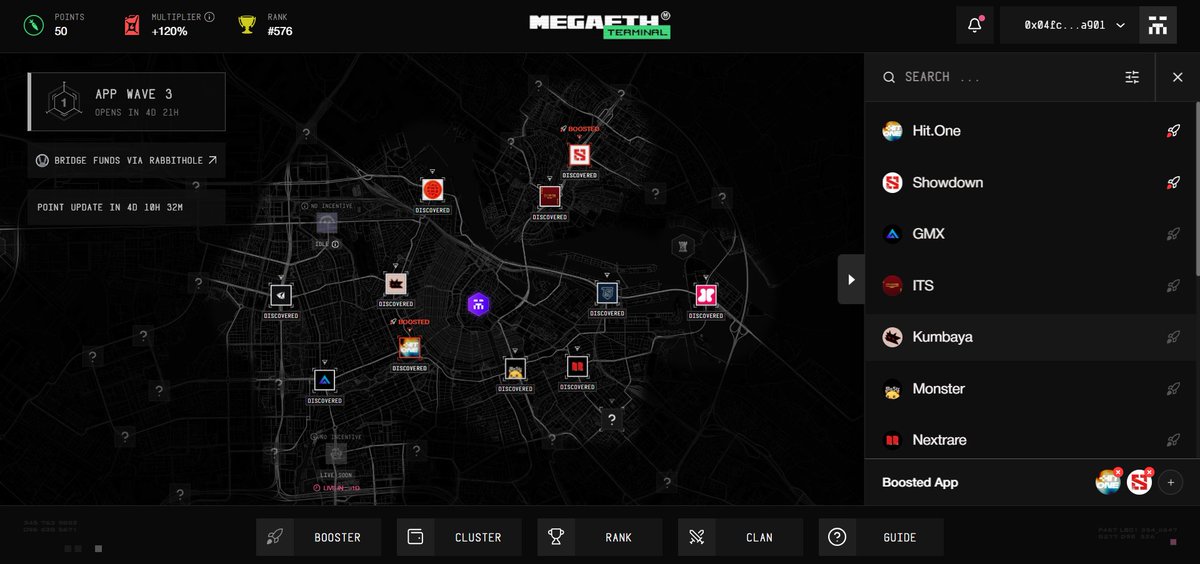1200x564 pixels.
Task: Click the red Multiplier fuel-can icon
Action: click(132, 25)
